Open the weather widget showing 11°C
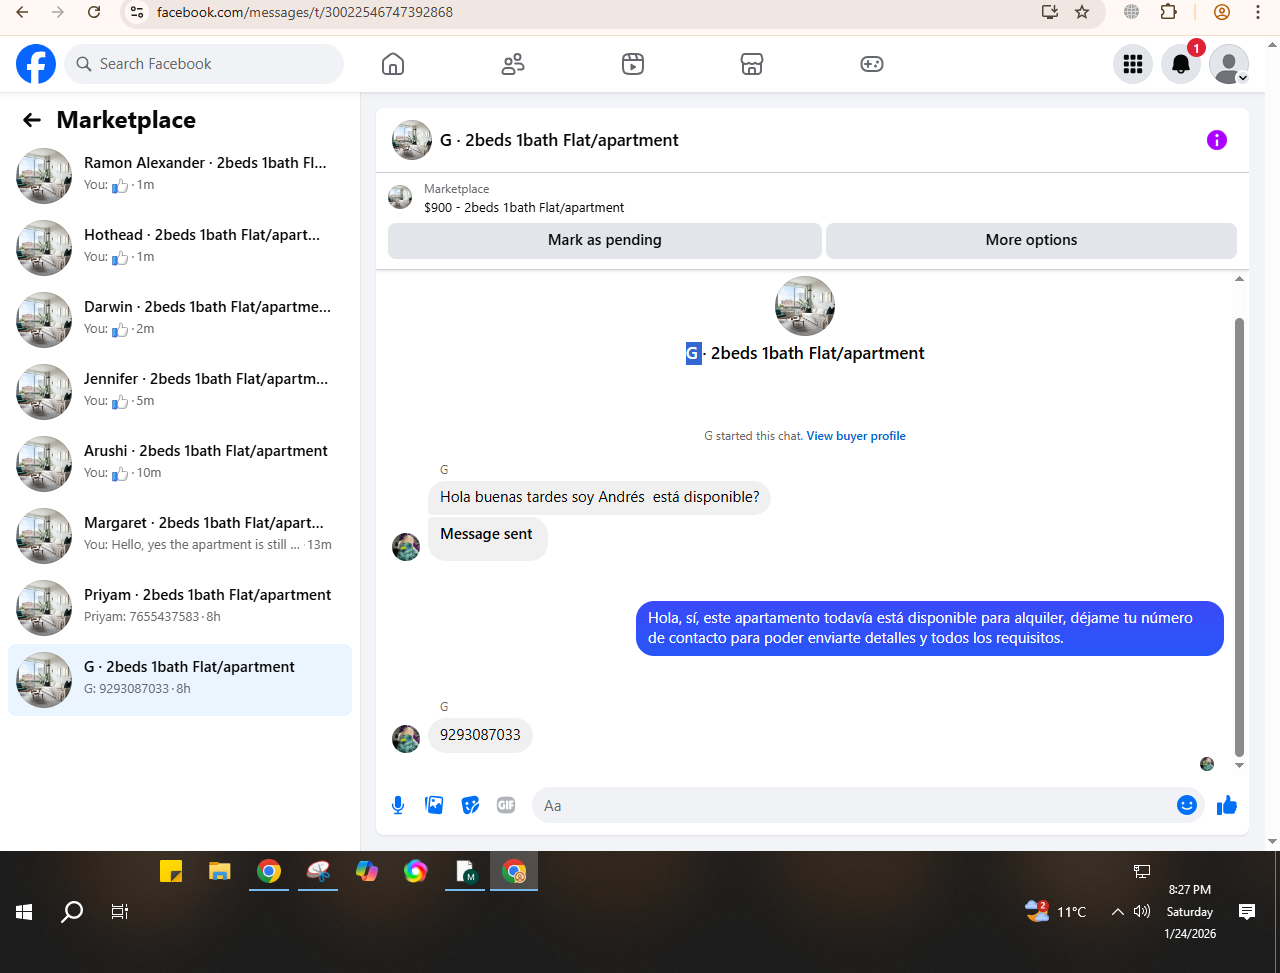 click(x=1056, y=912)
